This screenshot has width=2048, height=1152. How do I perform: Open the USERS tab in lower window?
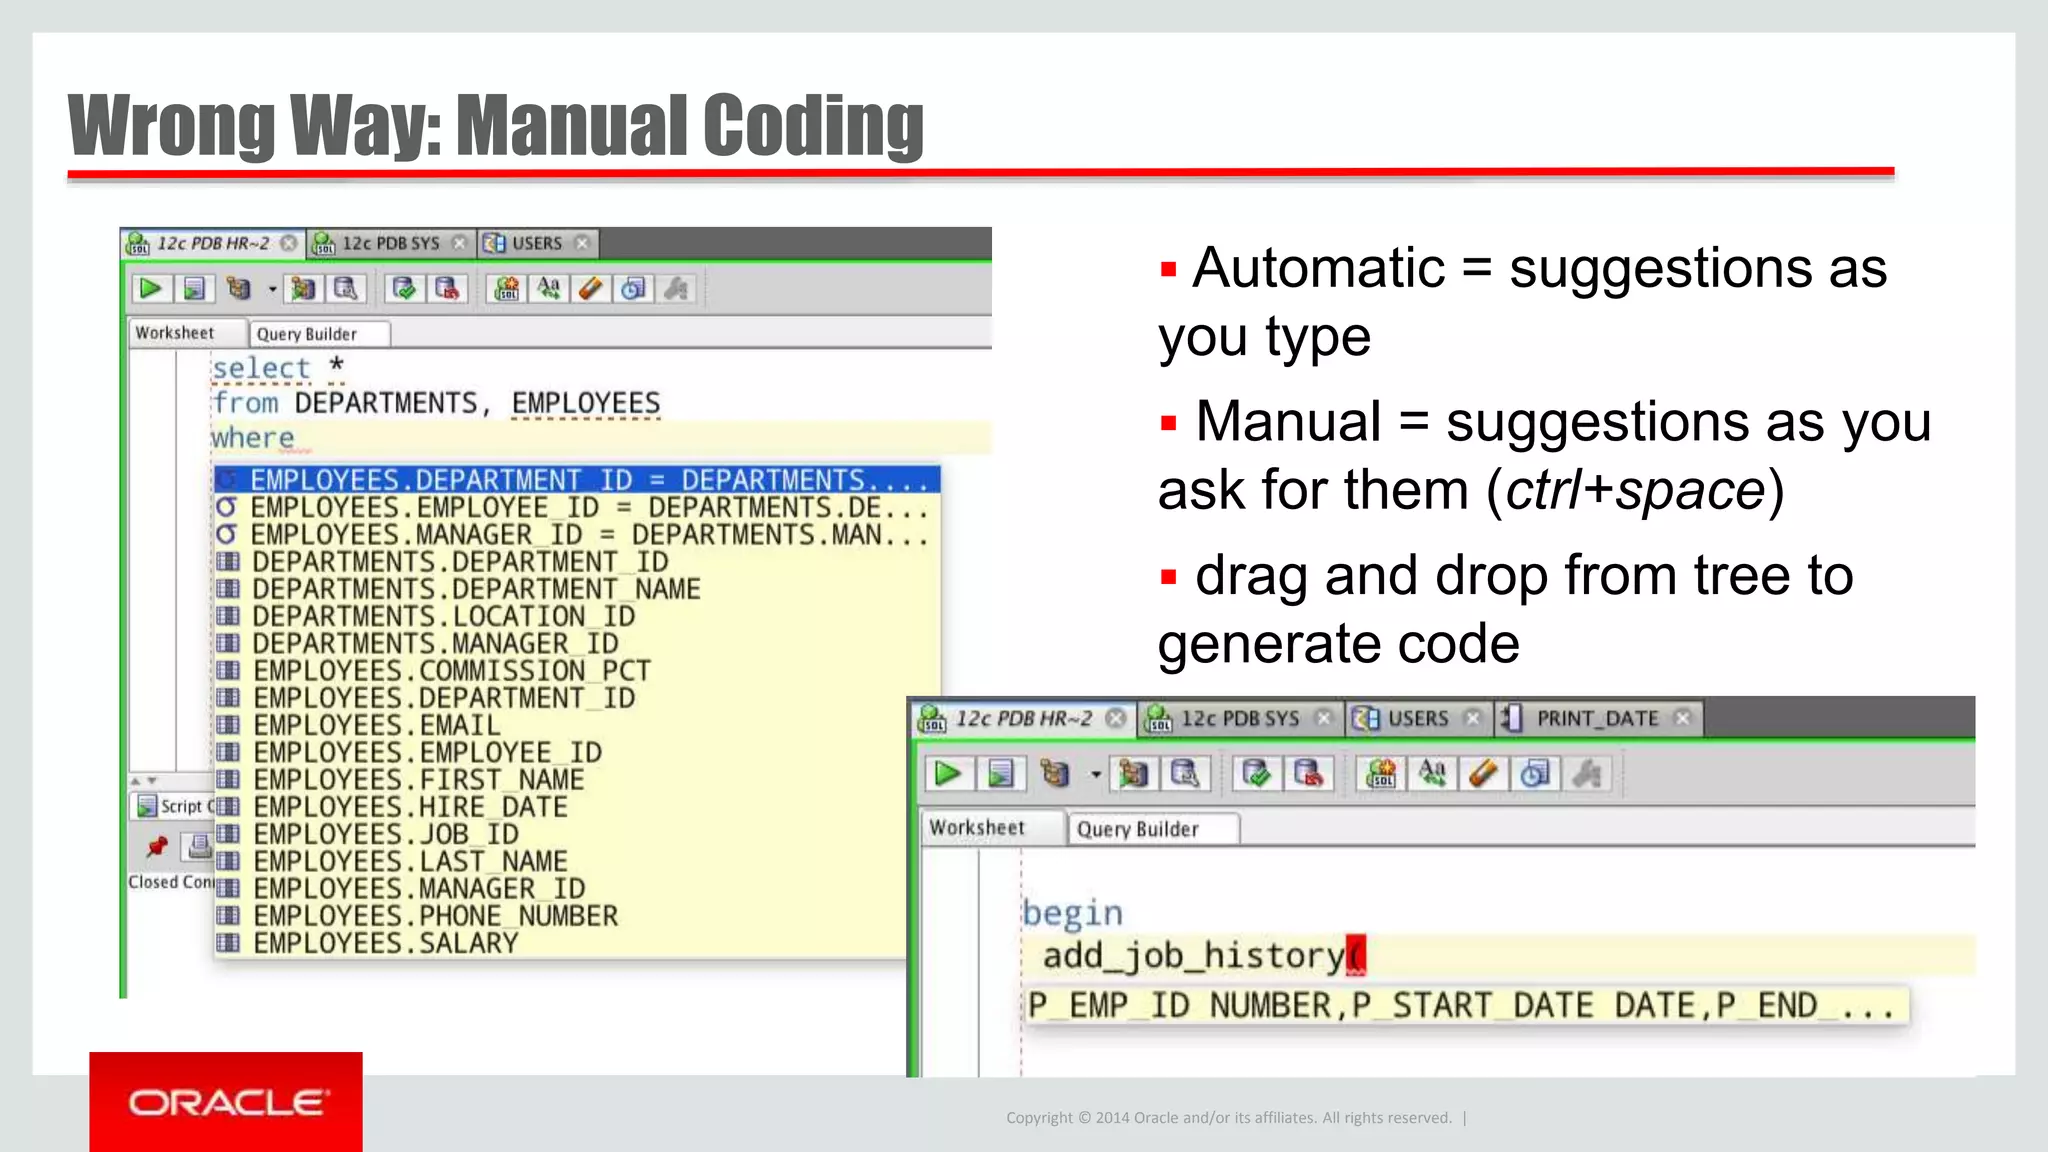[1417, 719]
